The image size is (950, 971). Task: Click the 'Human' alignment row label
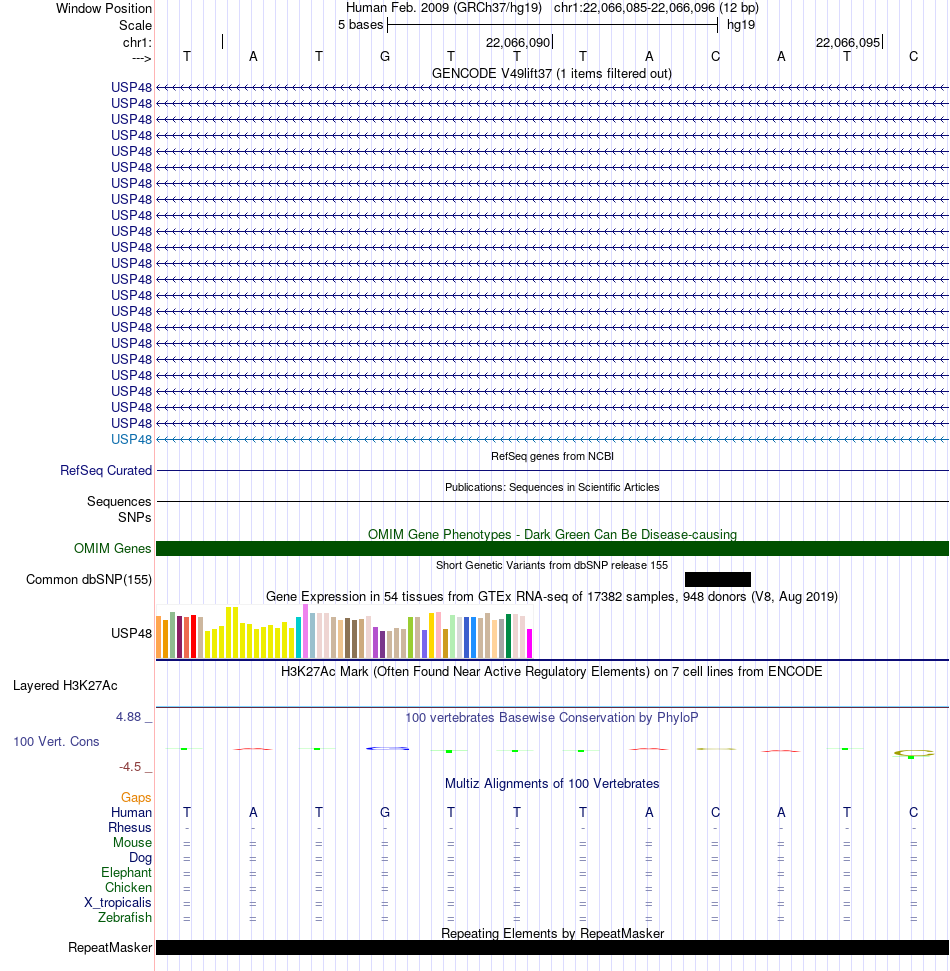[131, 812]
